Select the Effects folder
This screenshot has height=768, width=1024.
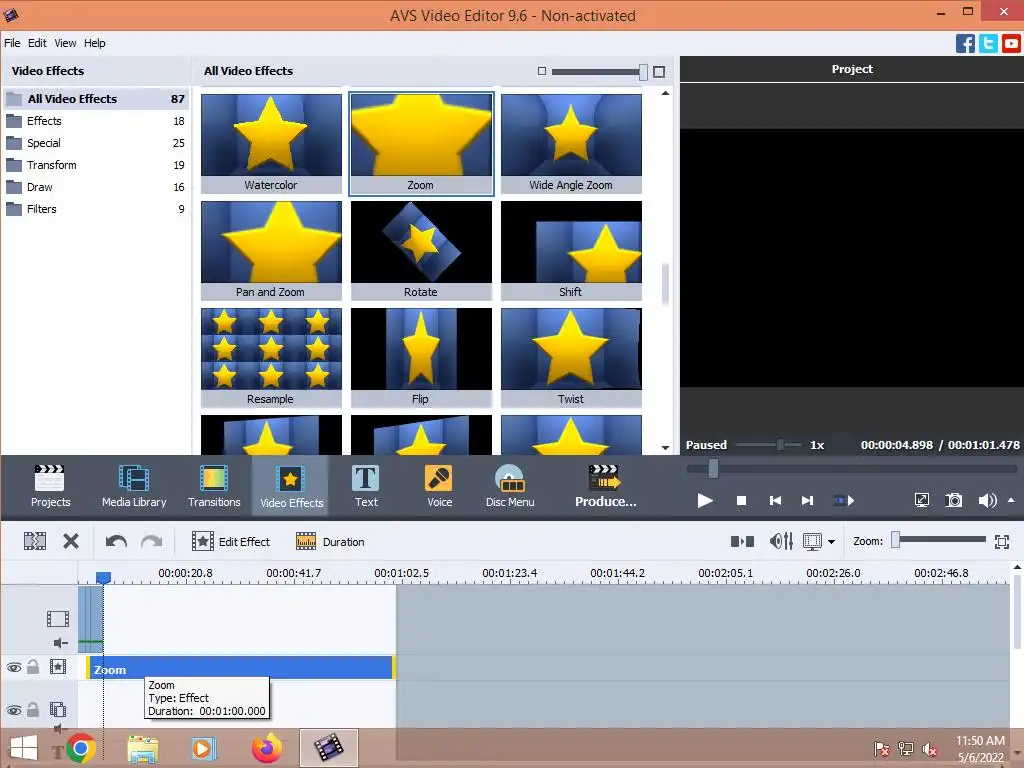click(x=96, y=121)
